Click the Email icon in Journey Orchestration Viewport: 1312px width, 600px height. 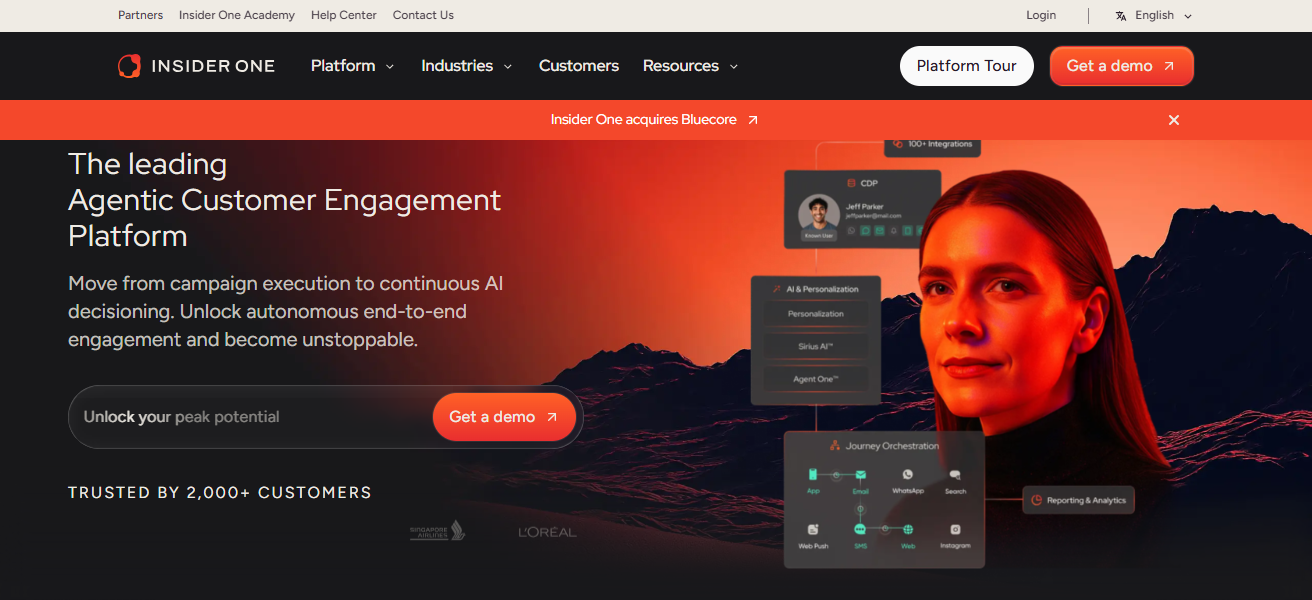pyautogui.click(x=860, y=474)
